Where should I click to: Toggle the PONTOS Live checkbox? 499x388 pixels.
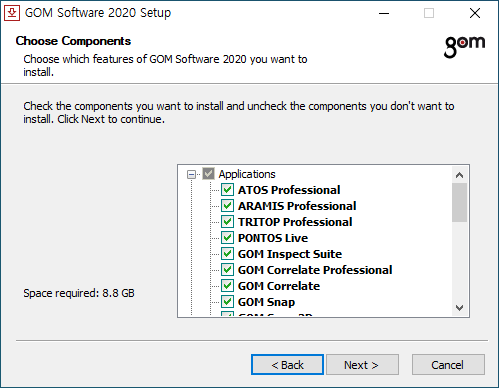pos(228,238)
